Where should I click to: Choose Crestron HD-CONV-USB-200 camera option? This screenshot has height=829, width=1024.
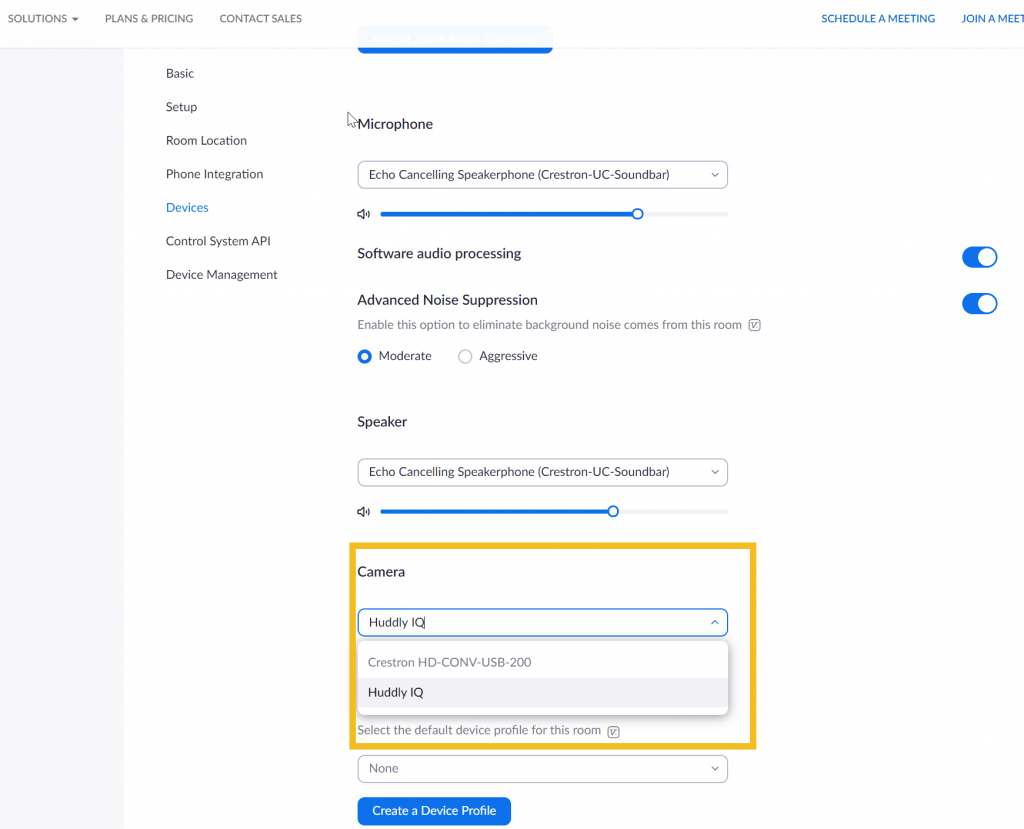[x=542, y=662]
